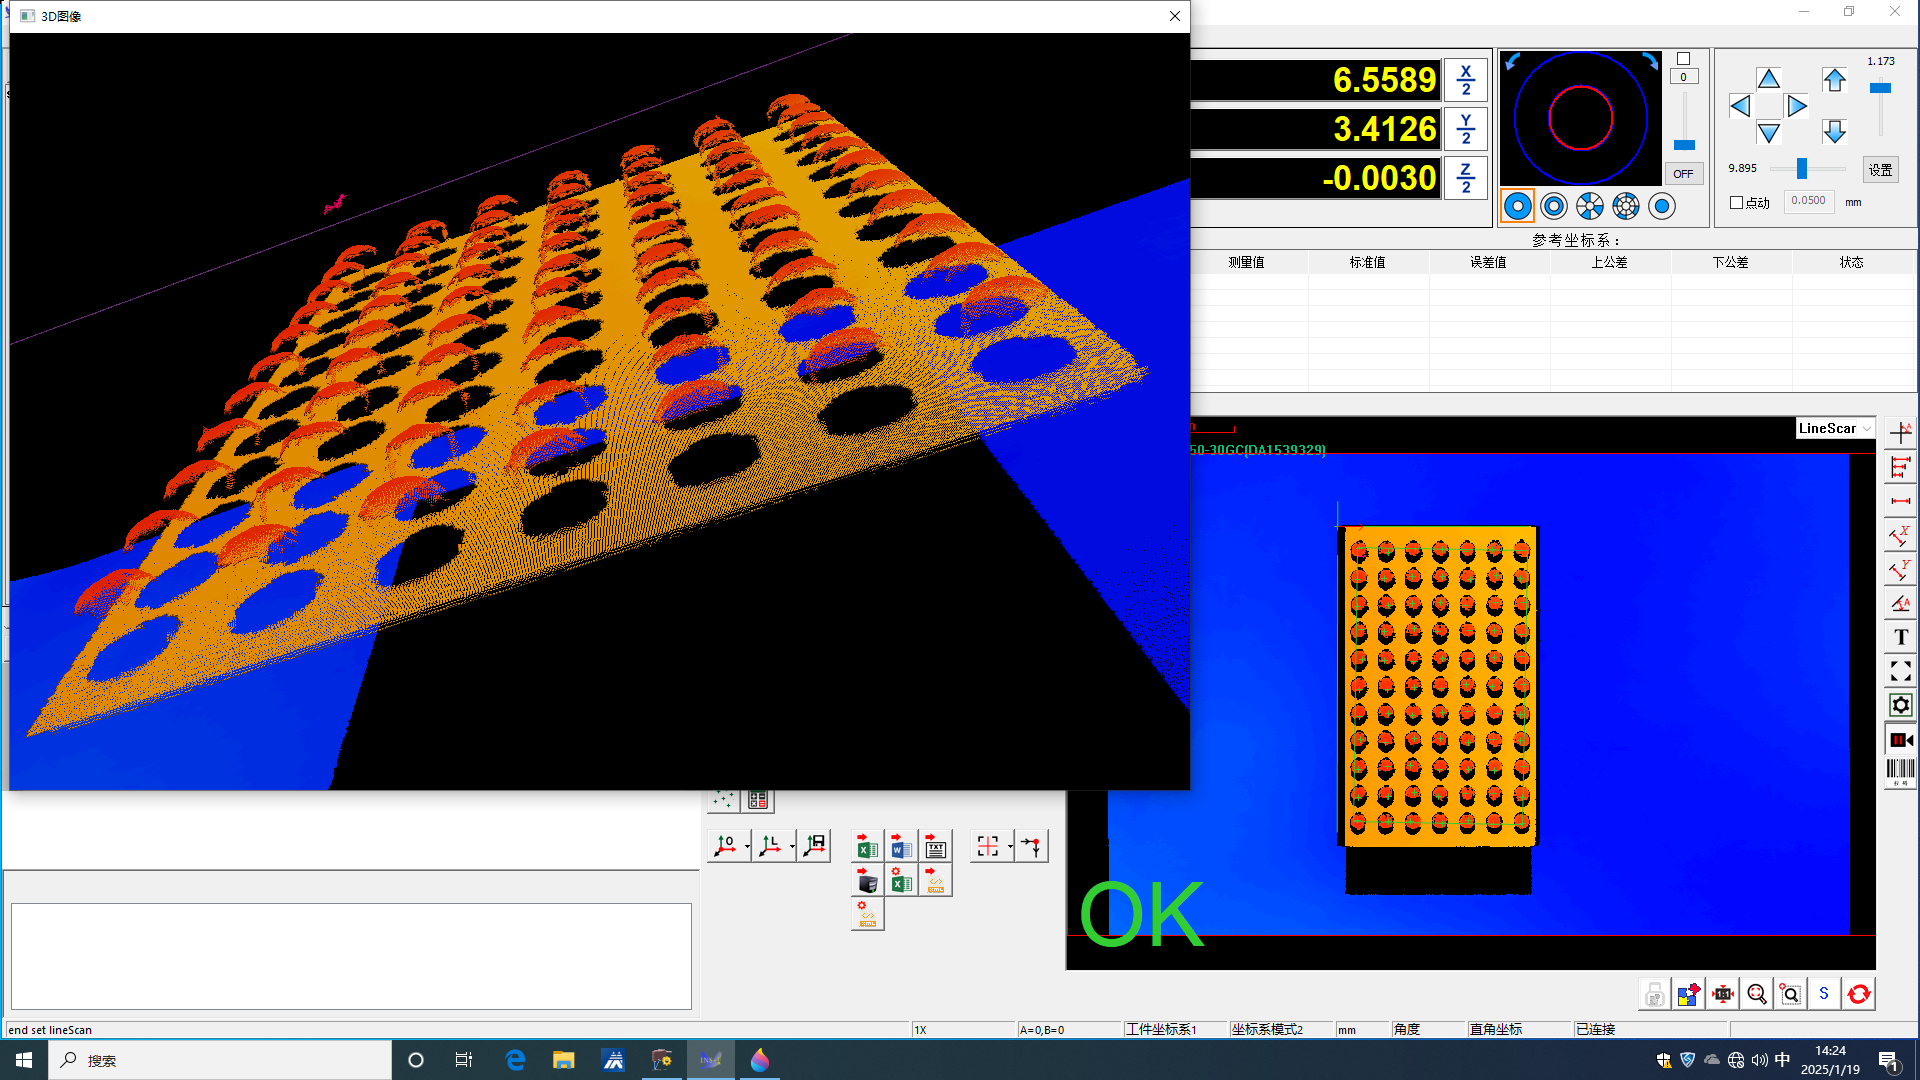The image size is (1920, 1080).
Task: Select the text annotation T tool
Action: pyautogui.click(x=1900, y=637)
